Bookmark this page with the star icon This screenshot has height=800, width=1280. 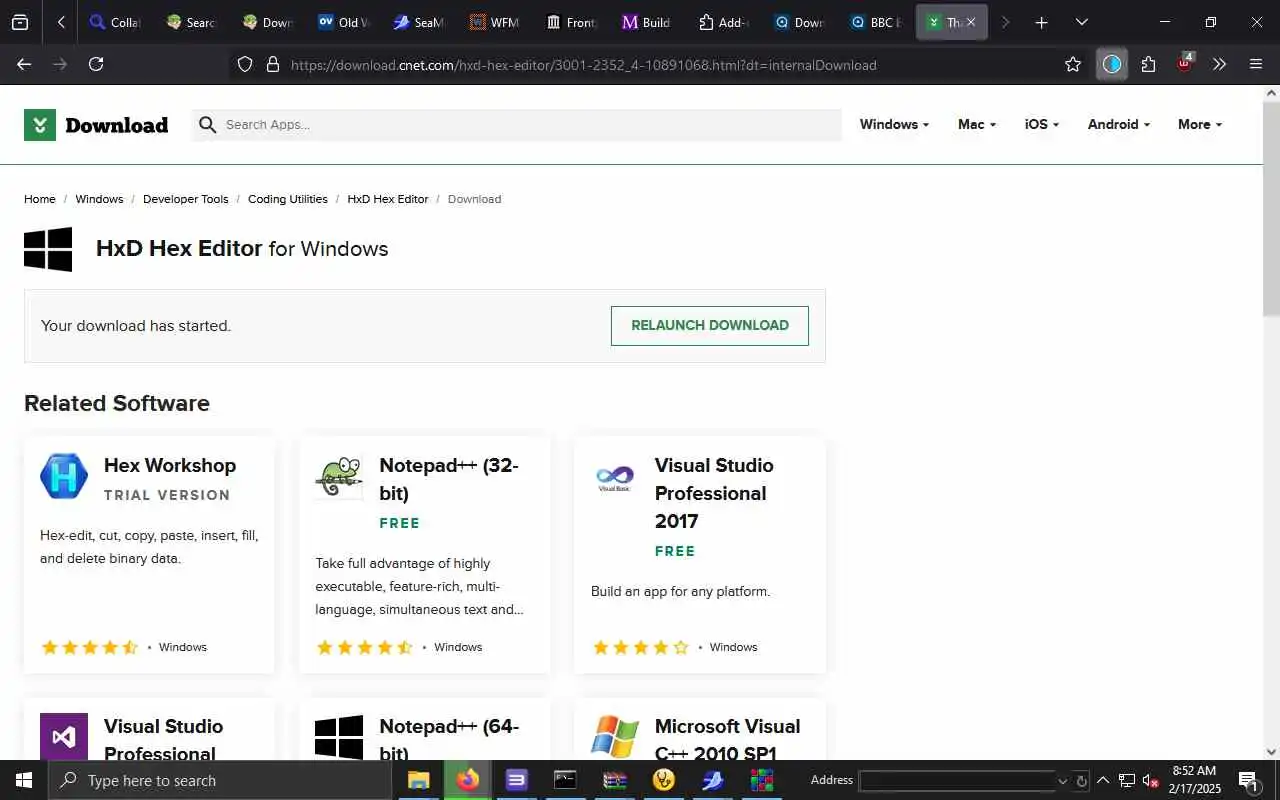tap(1073, 64)
